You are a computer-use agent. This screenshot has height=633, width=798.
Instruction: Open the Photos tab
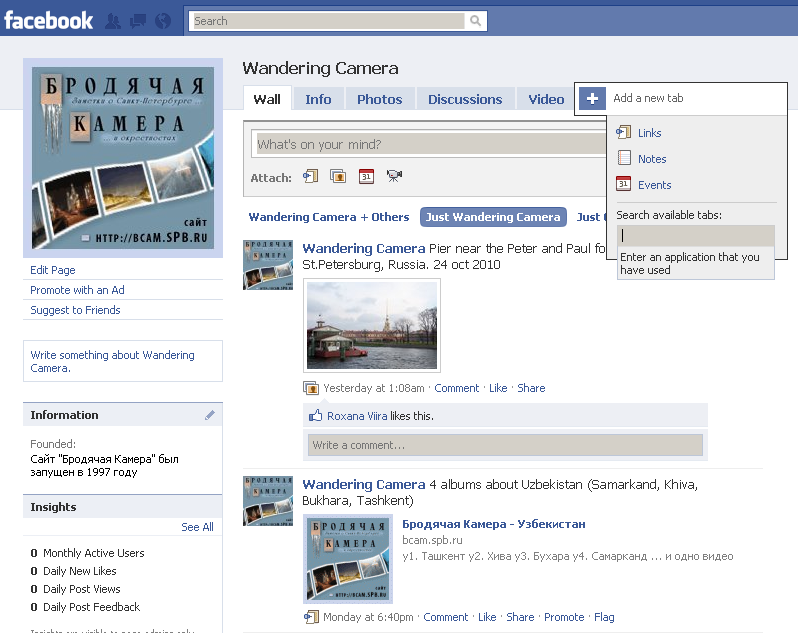pyautogui.click(x=380, y=99)
